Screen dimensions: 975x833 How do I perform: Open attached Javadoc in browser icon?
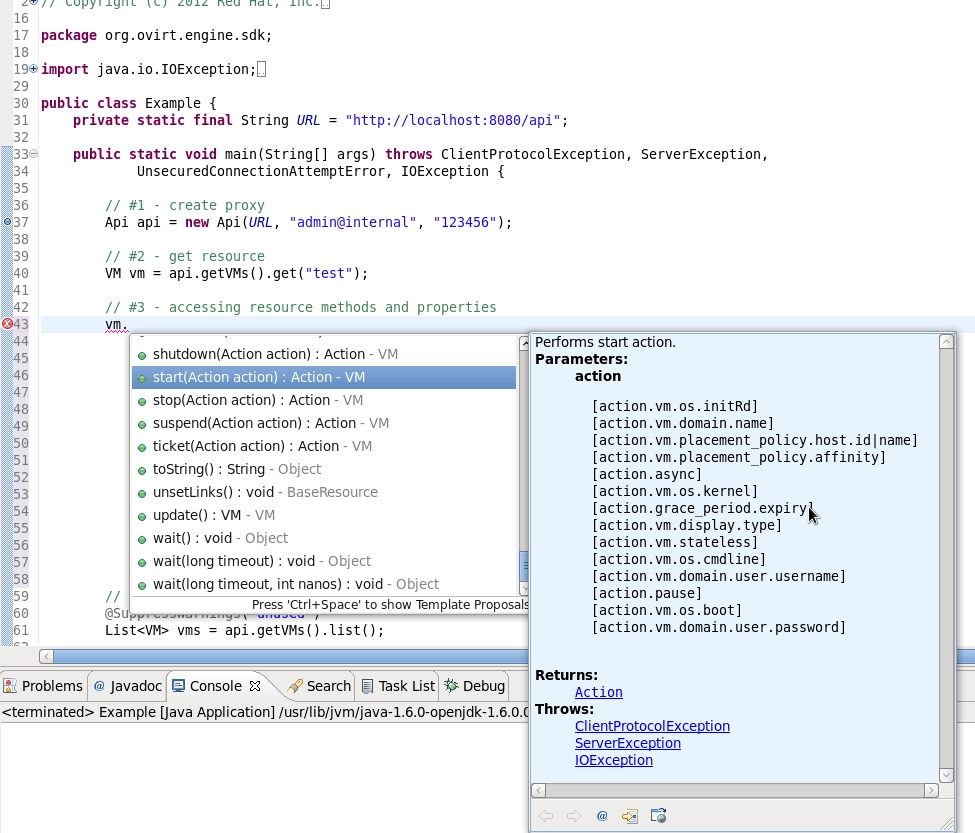tap(658, 816)
